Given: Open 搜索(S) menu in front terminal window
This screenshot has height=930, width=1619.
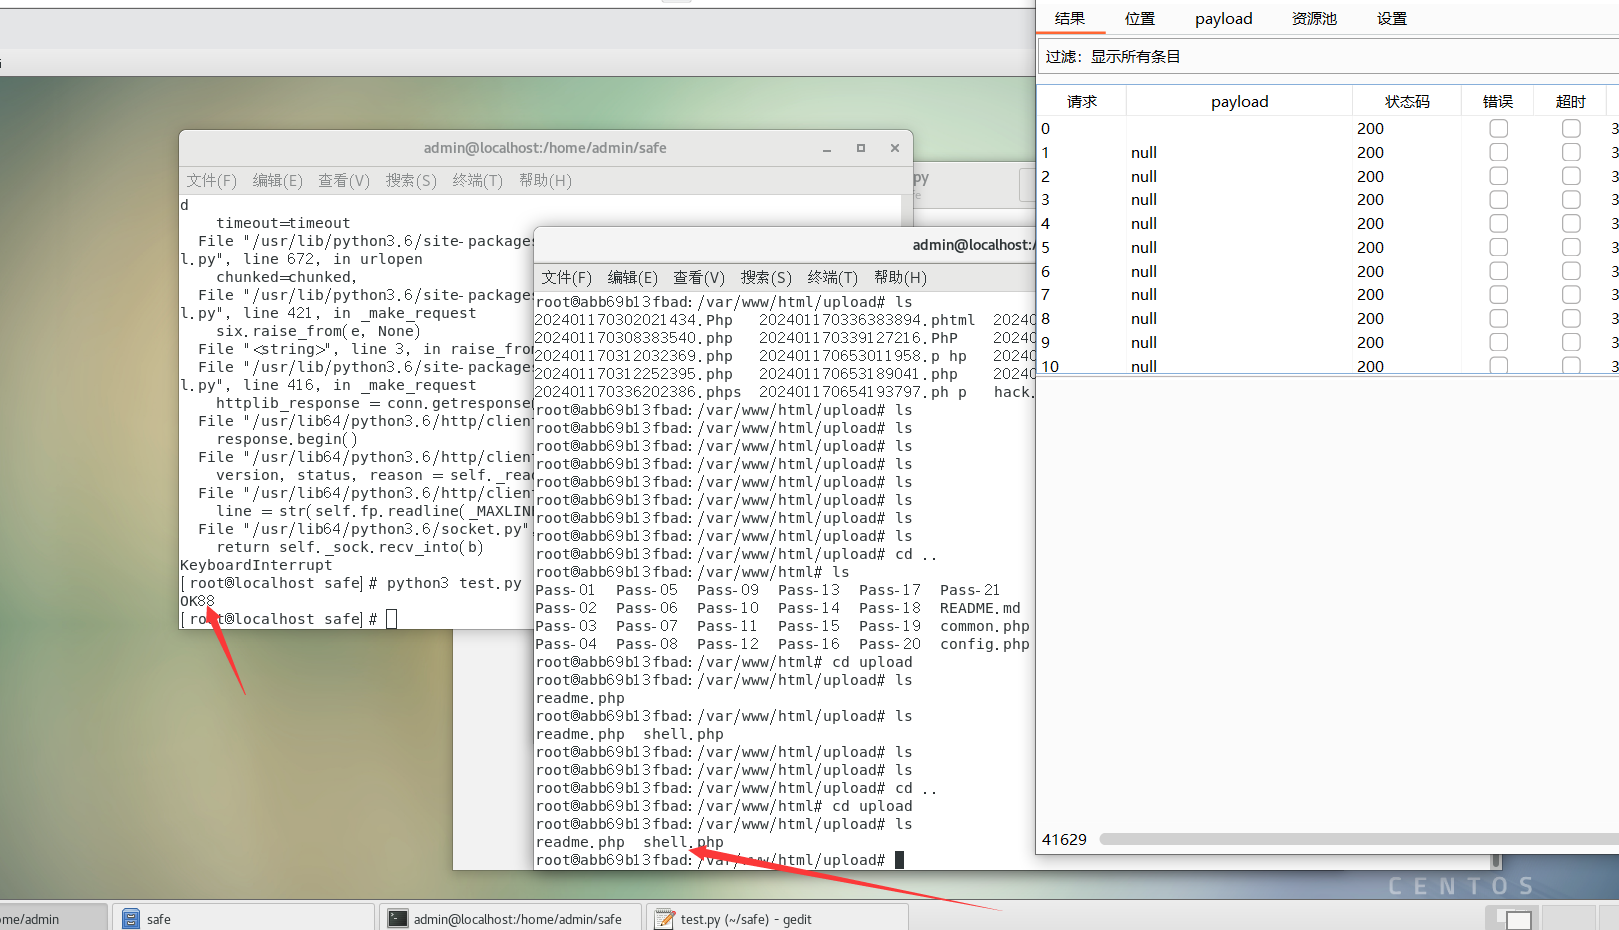Looking at the screenshot, I should pyautogui.click(x=766, y=277).
